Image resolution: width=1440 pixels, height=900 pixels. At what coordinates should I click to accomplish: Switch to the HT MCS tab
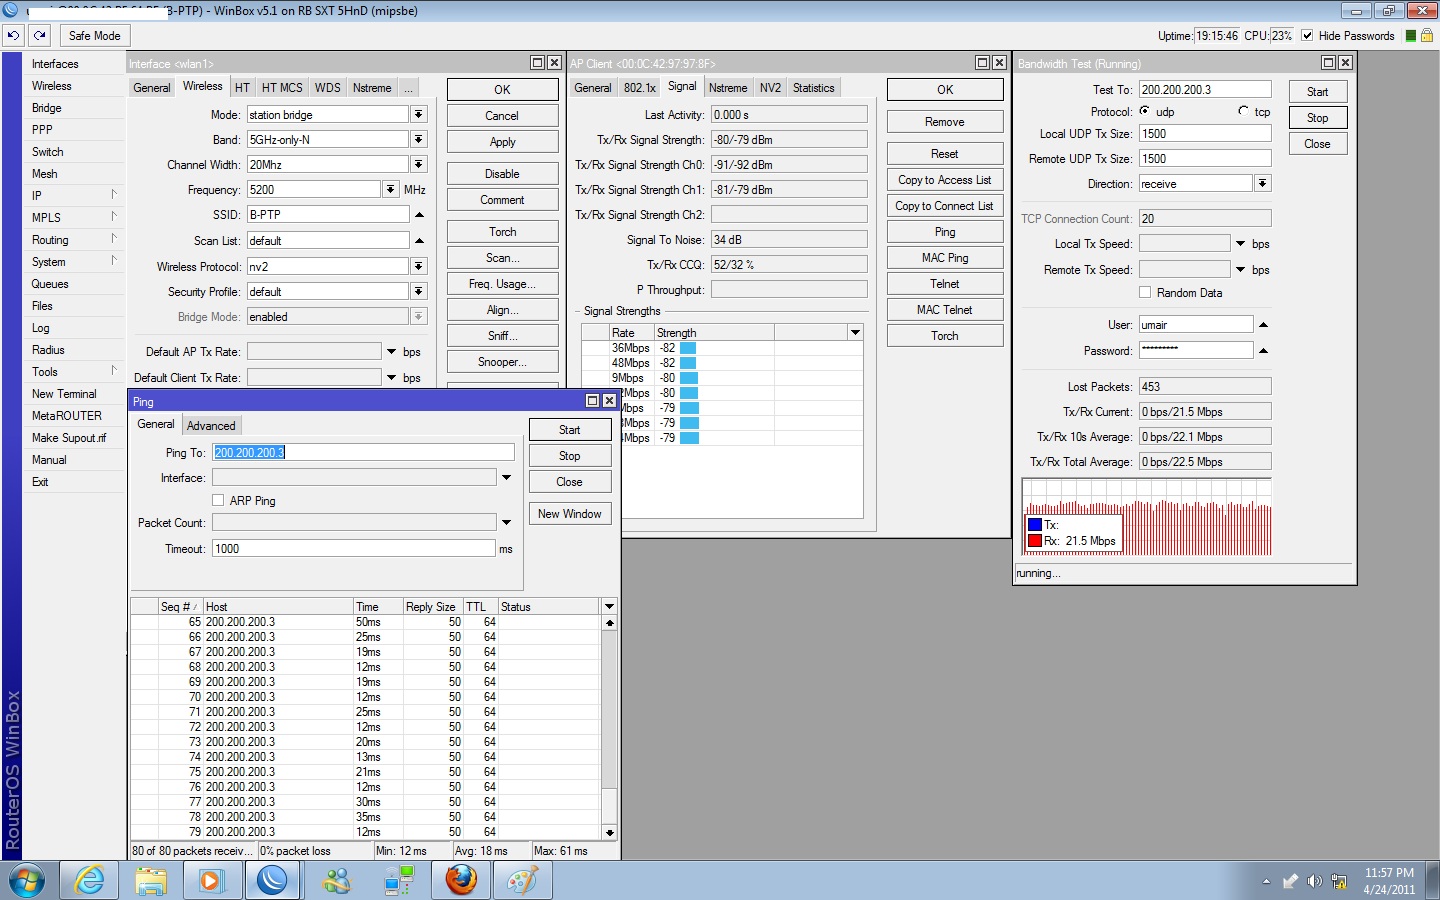click(282, 88)
